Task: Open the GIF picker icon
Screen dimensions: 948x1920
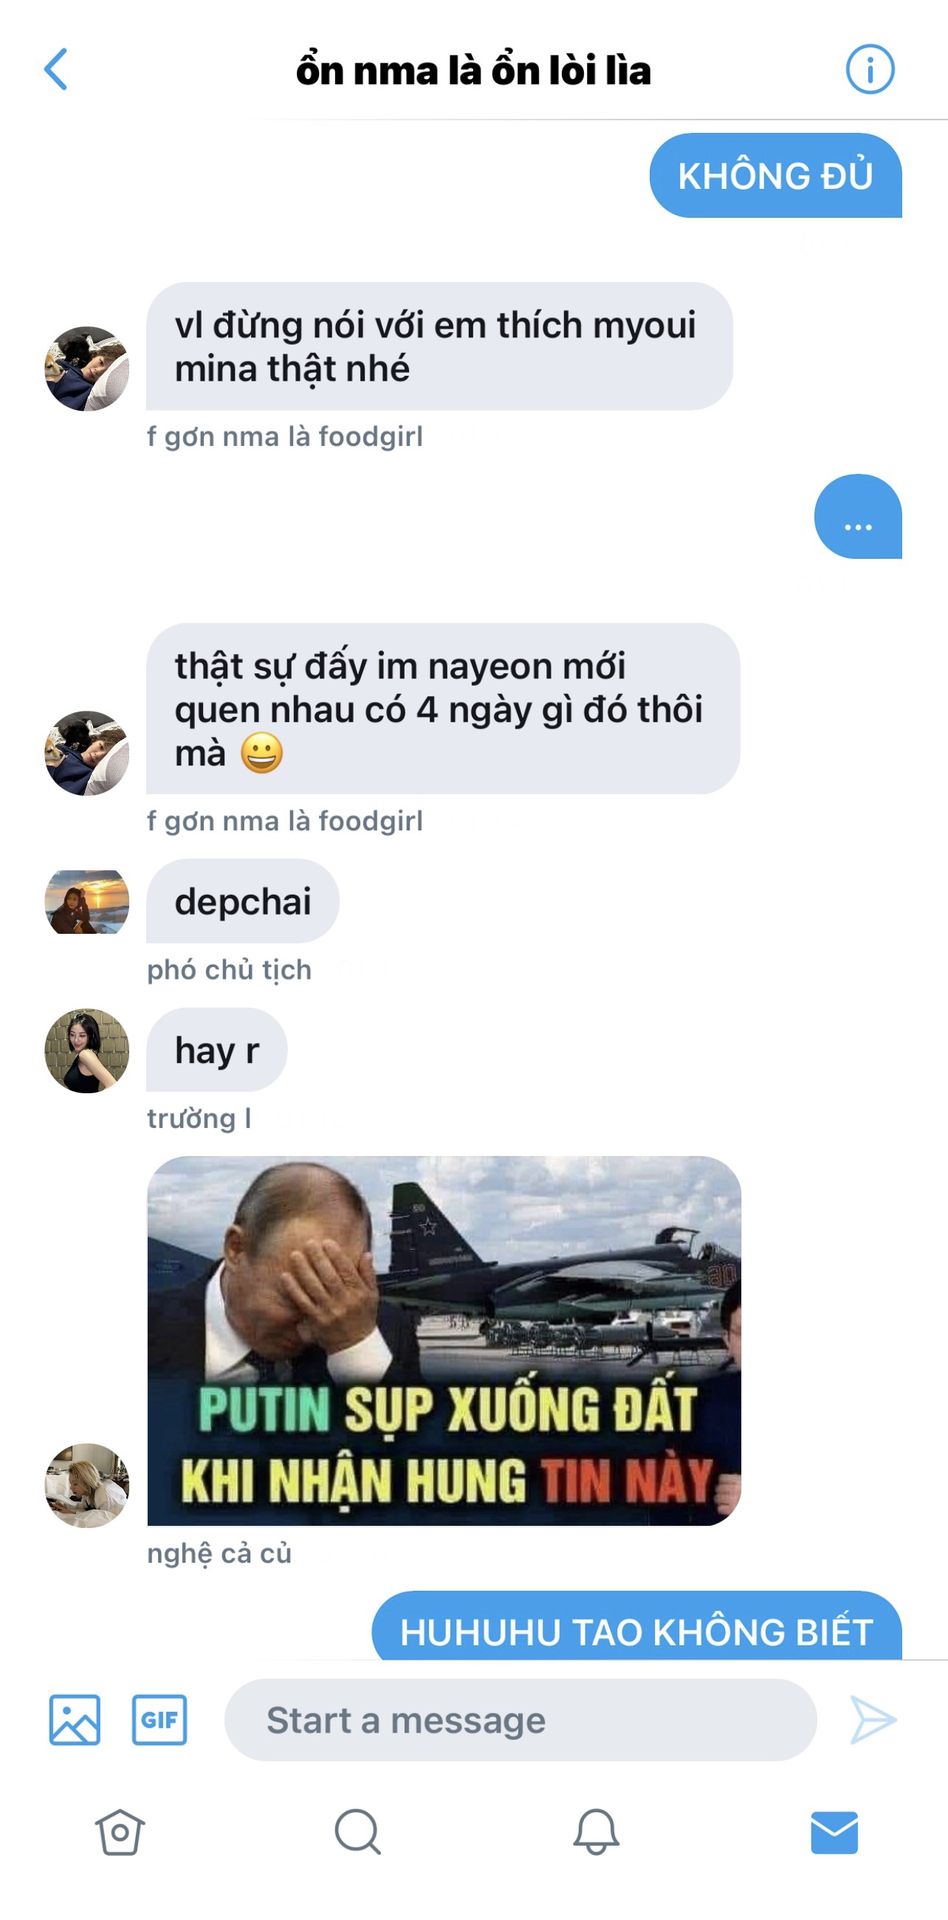Action: [x=160, y=1720]
